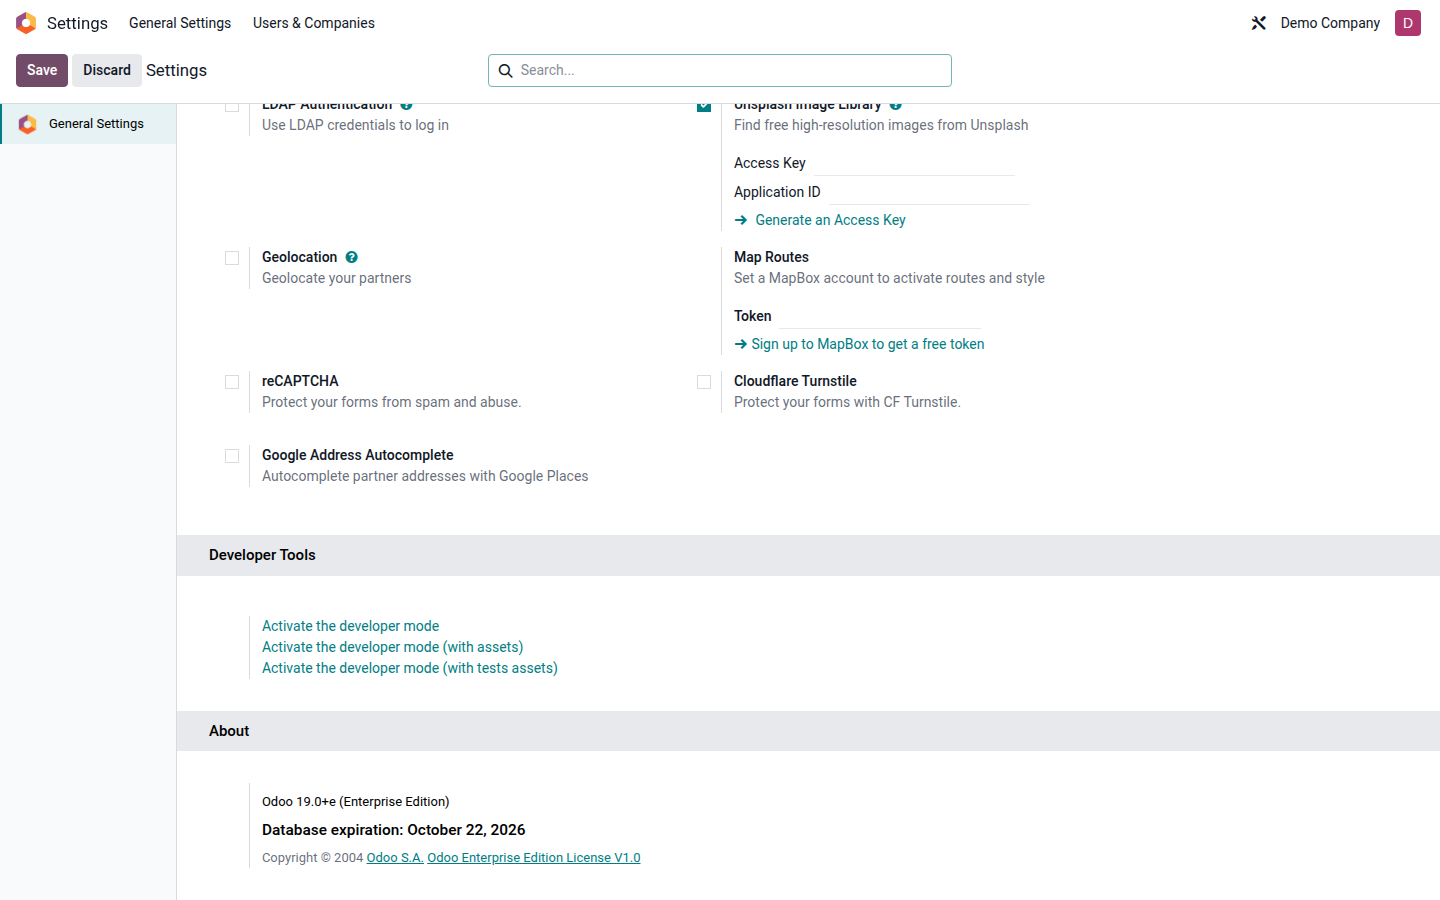Open Odoo Enterprise Edition License V1.0 link
Screen dimensions: 1440x900
click(x=534, y=858)
